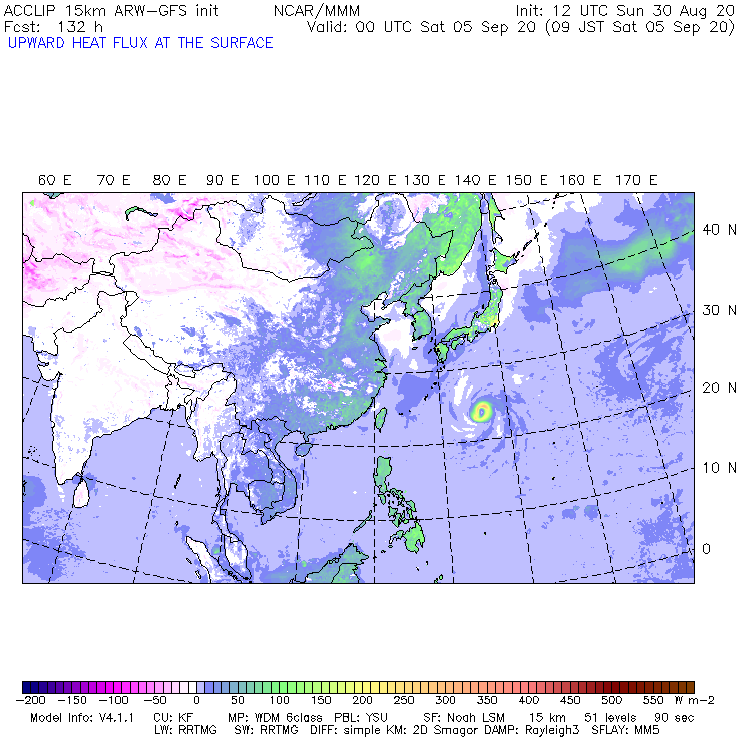Click the '450' color bar tick label

point(570,700)
